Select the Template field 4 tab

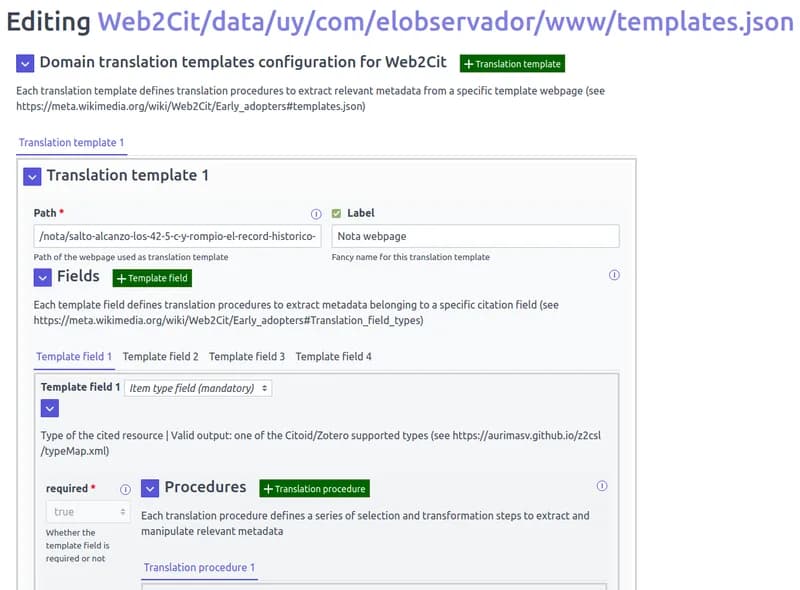pos(334,357)
